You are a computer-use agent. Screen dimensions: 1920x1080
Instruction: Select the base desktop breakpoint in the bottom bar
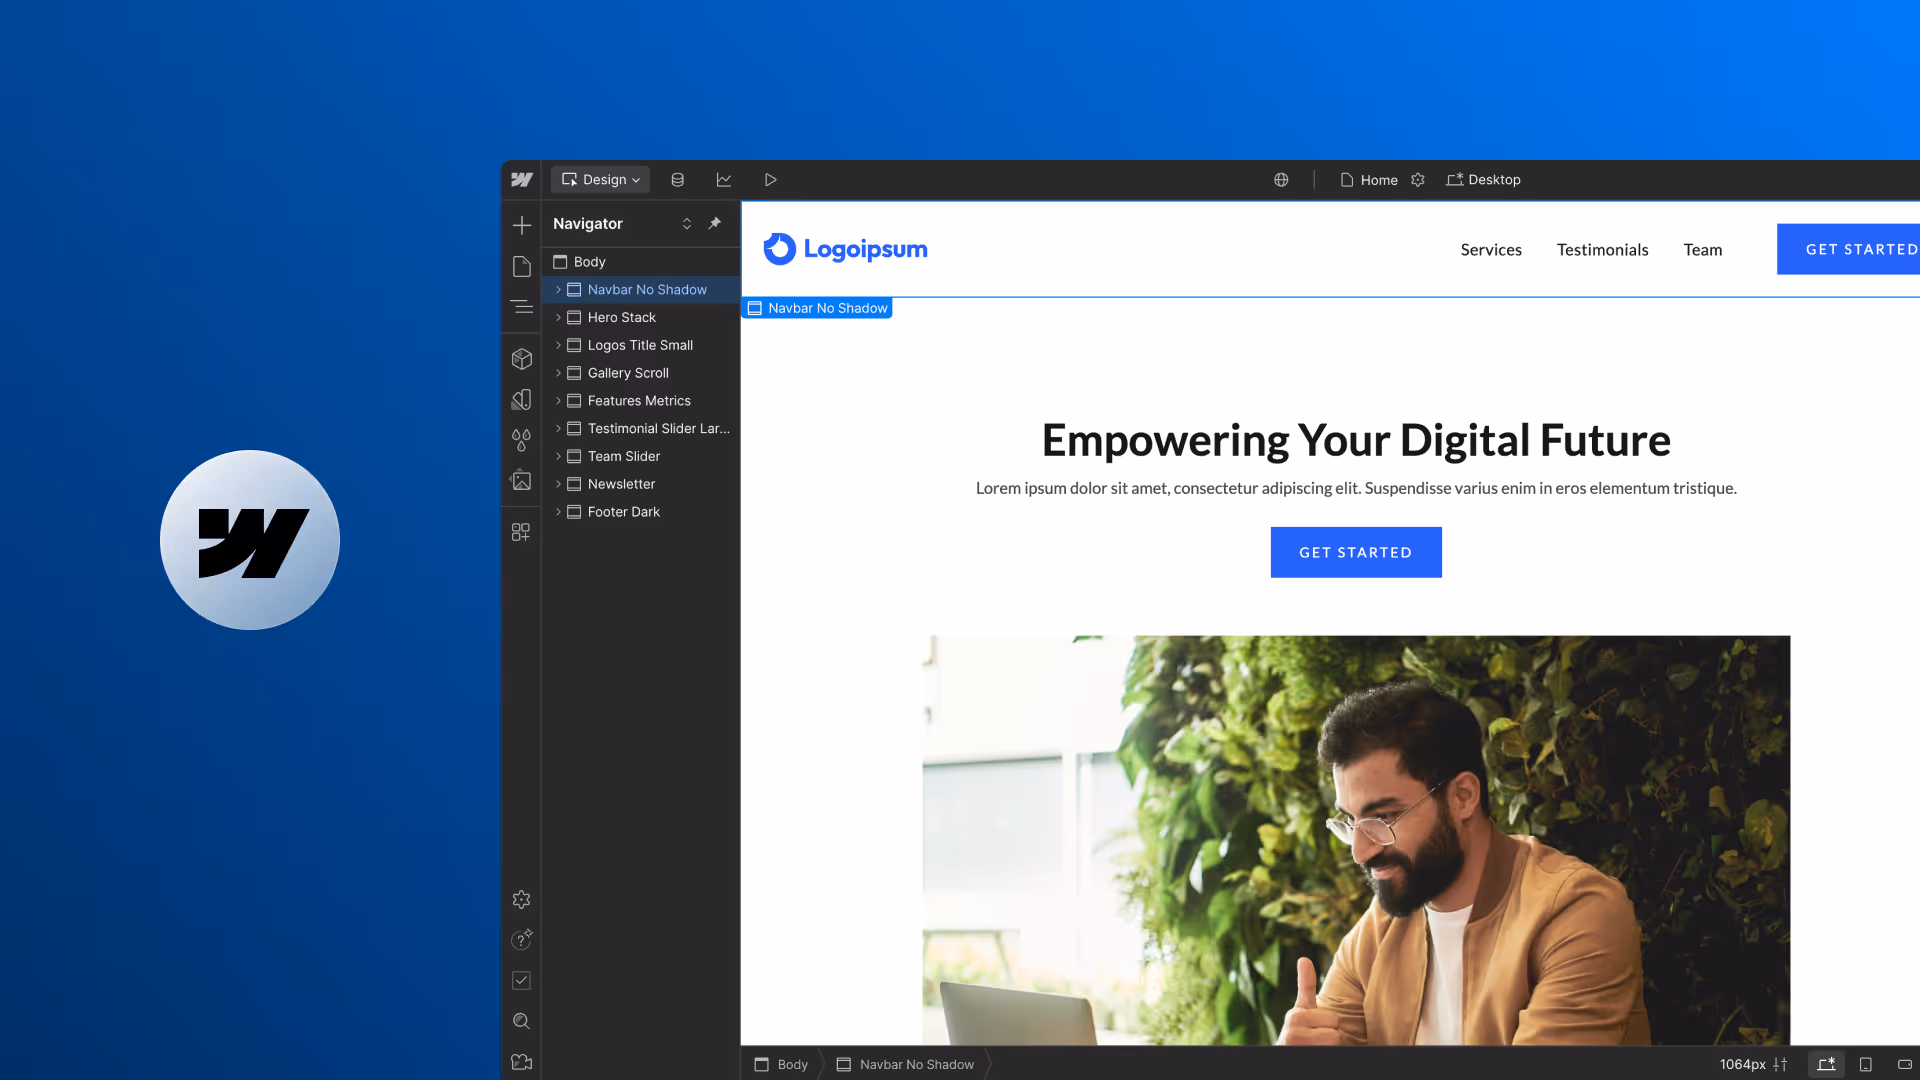pos(1826,1064)
